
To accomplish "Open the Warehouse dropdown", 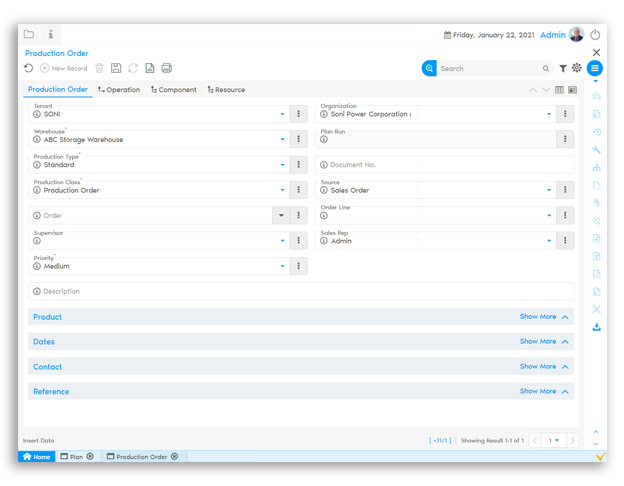I will coord(282,140).
